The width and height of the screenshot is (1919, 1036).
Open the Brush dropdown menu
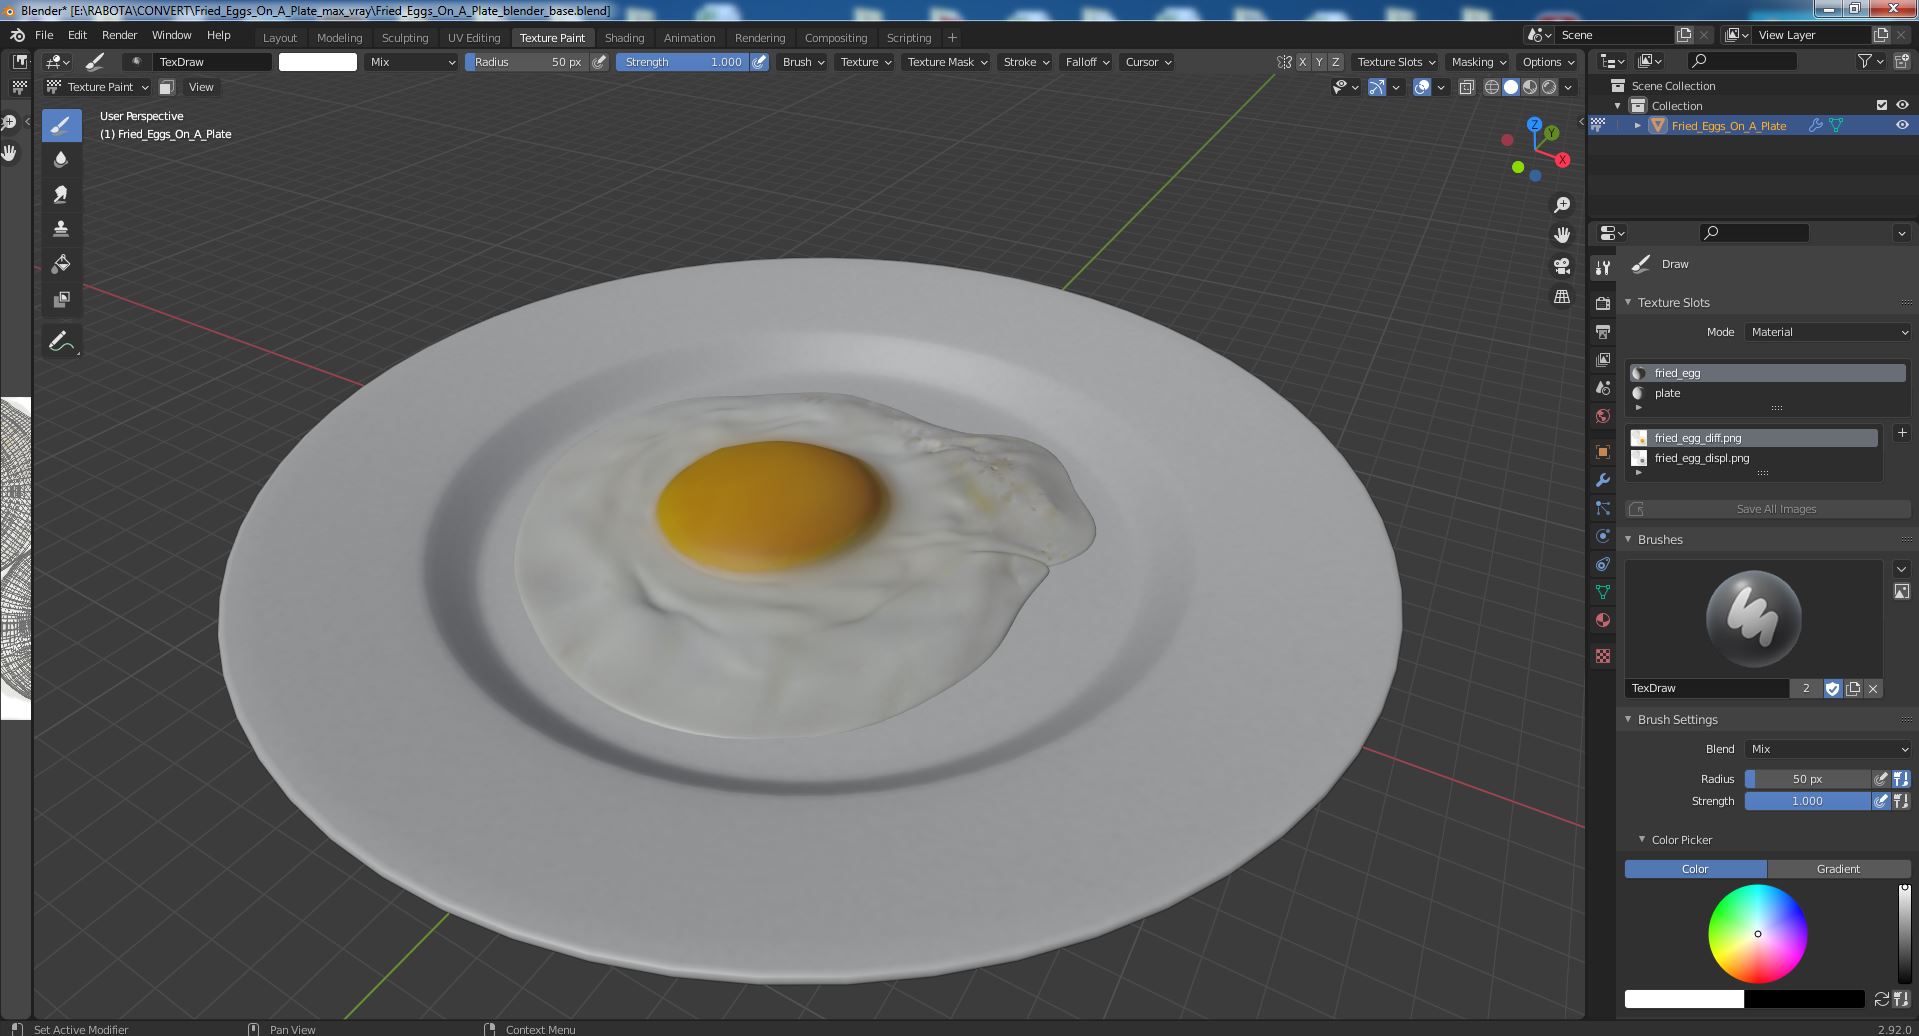[803, 62]
